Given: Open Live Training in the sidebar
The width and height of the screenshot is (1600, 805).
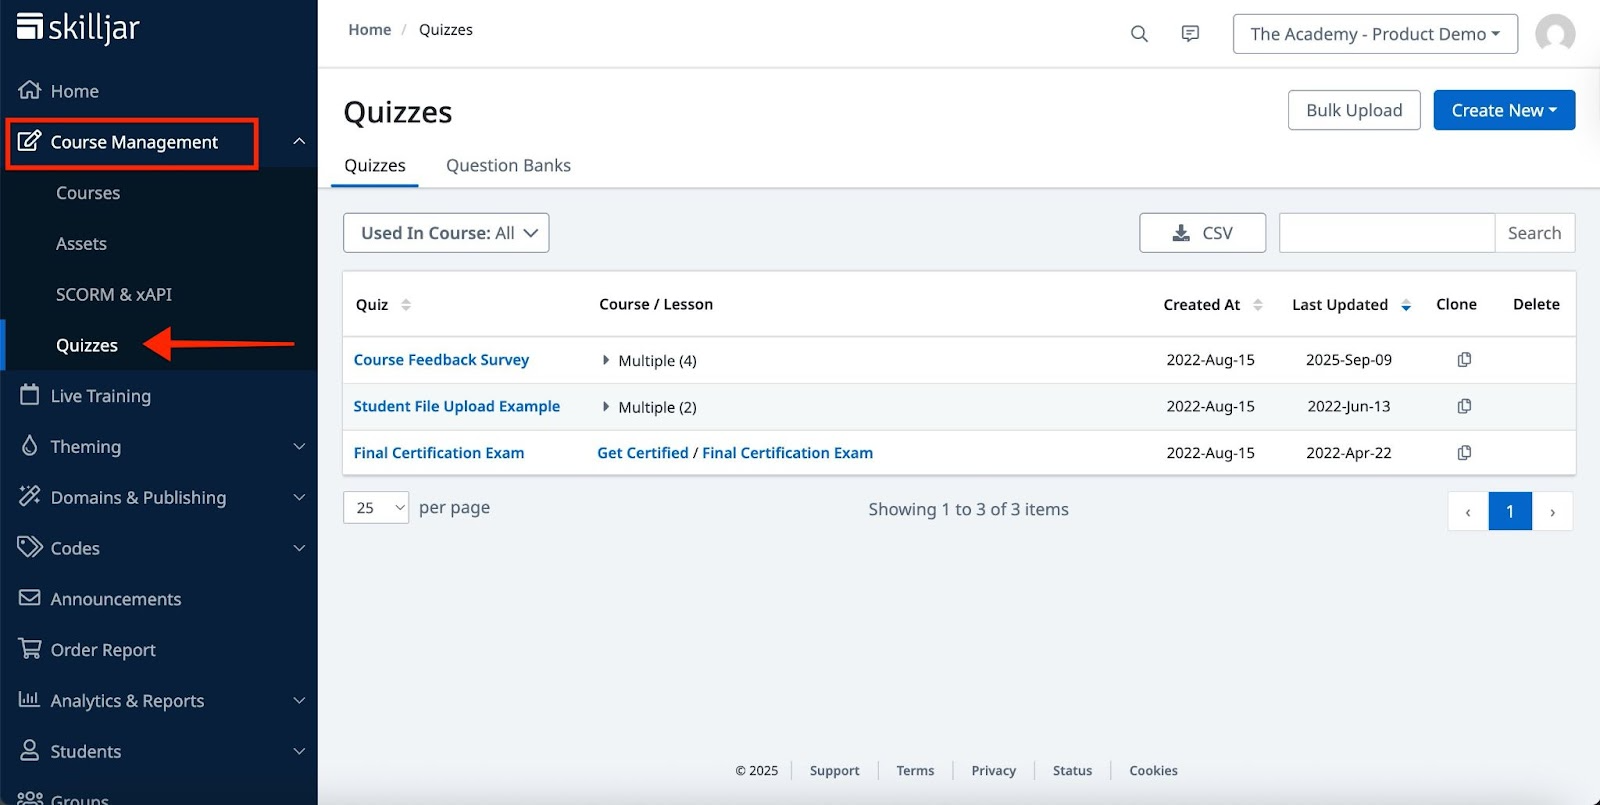Looking at the screenshot, I should 100,396.
